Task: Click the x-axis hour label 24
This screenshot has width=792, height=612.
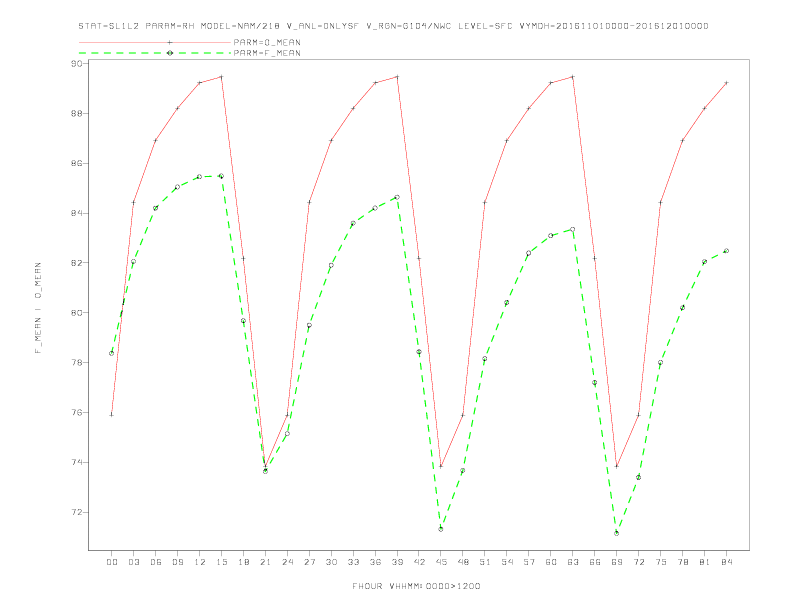Action: [287, 562]
